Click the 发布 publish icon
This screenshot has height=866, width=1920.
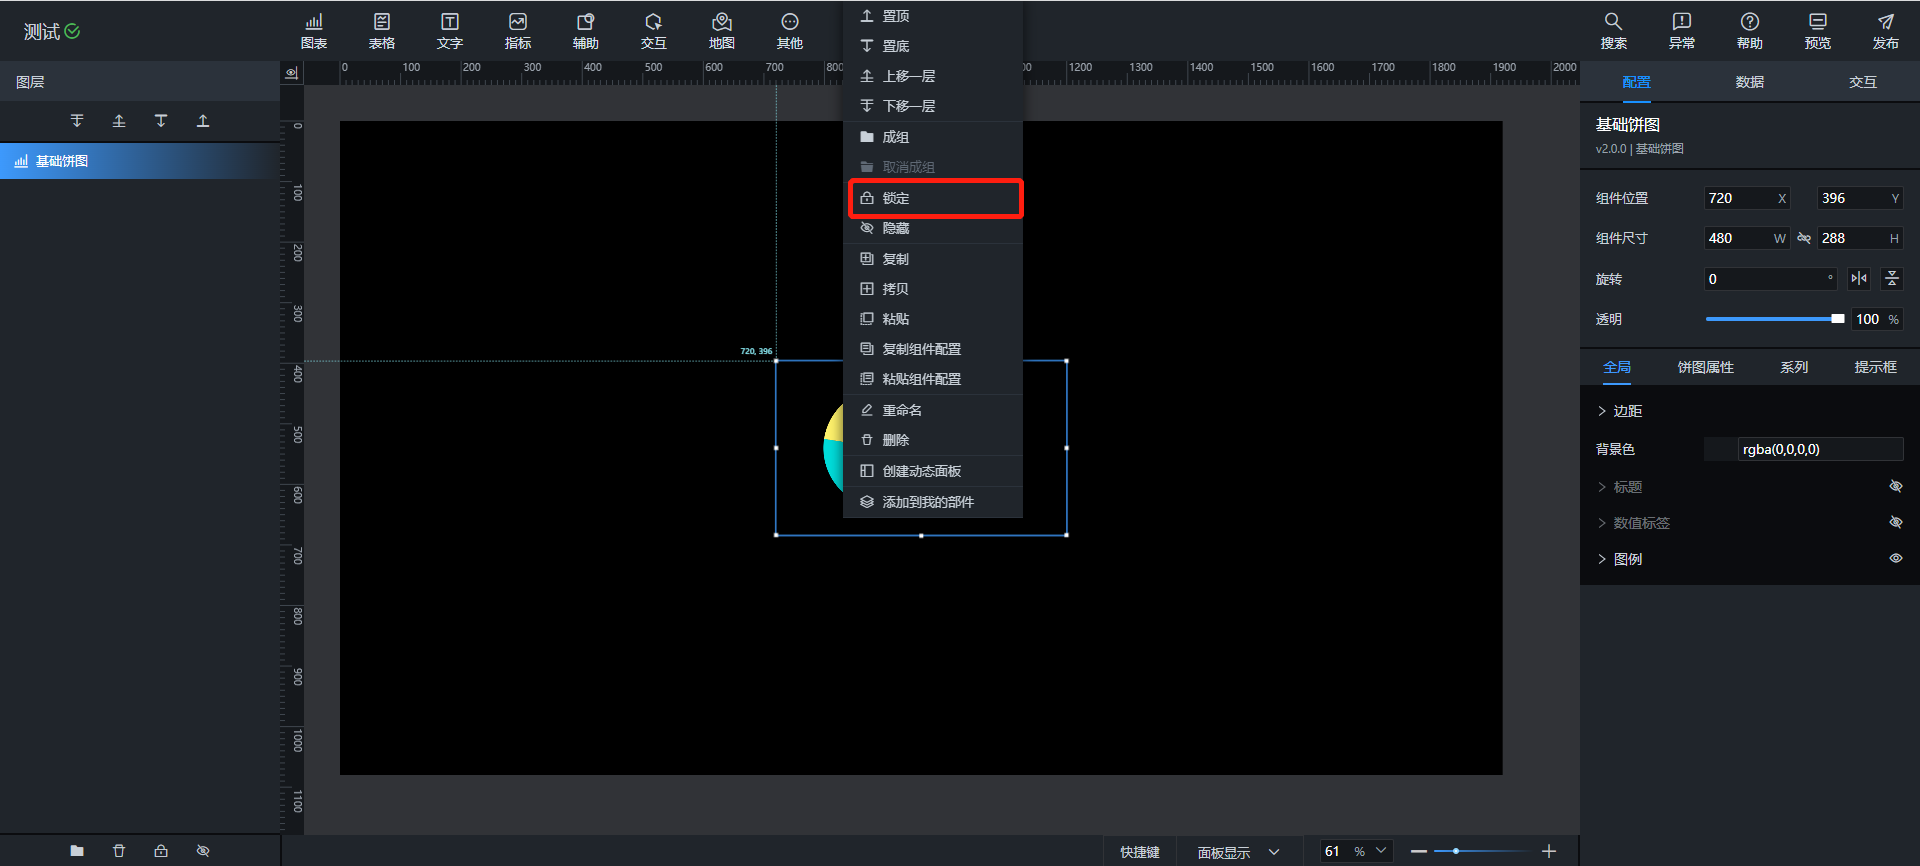1885,31
